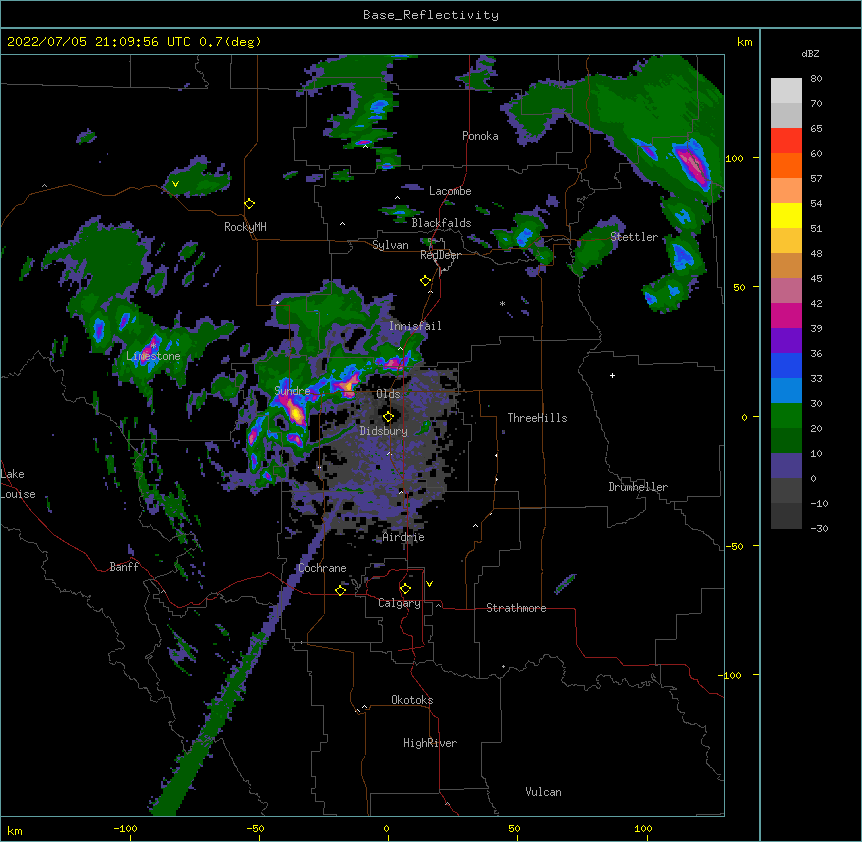This screenshot has height=842, width=862.
Task: Click the 50 tick on the right axis
Action: click(739, 287)
